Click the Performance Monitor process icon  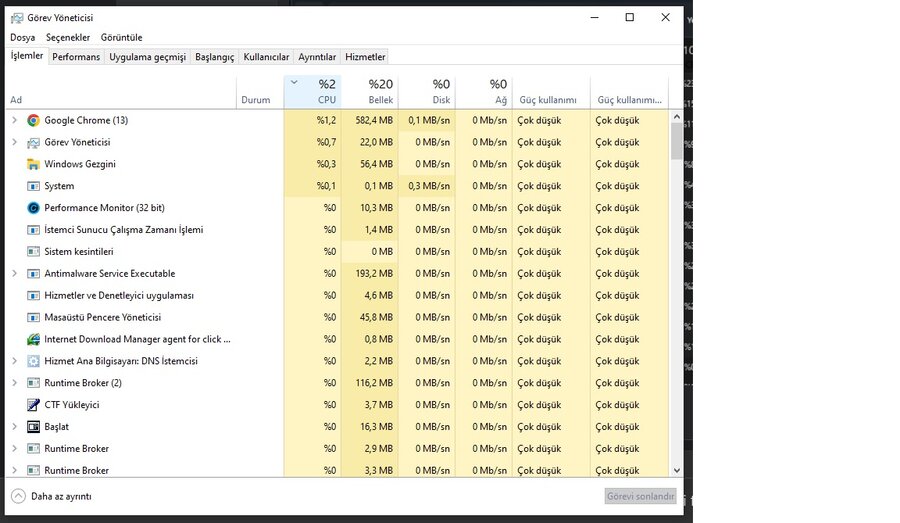click(33, 208)
